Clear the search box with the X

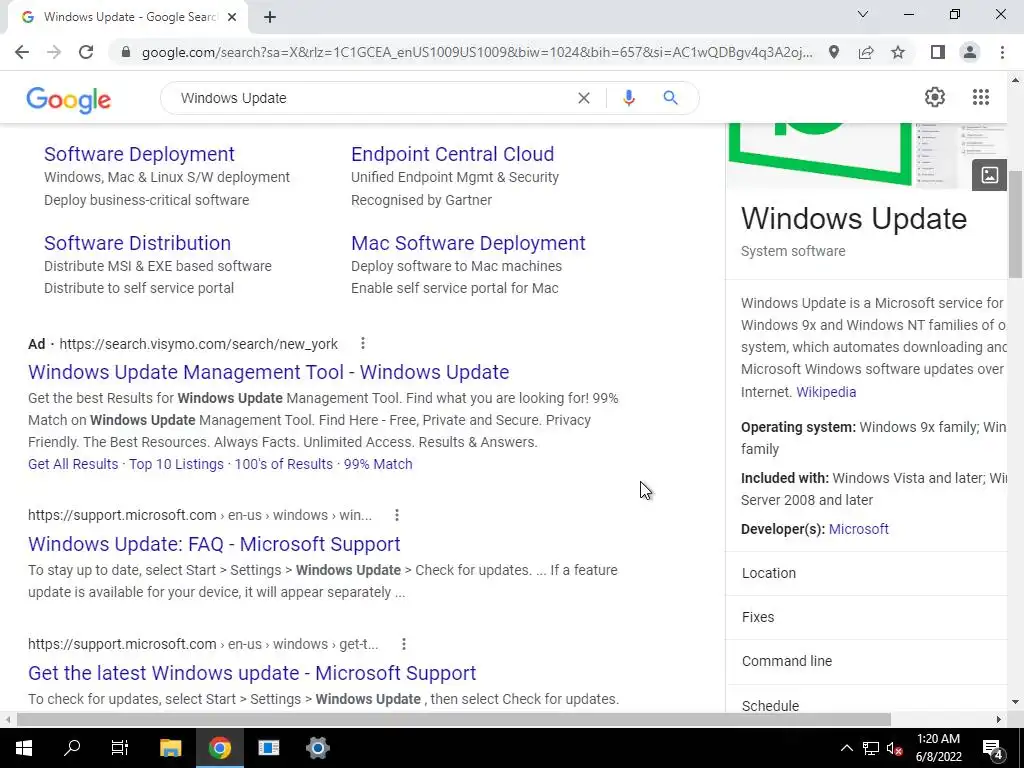tap(584, 98)
